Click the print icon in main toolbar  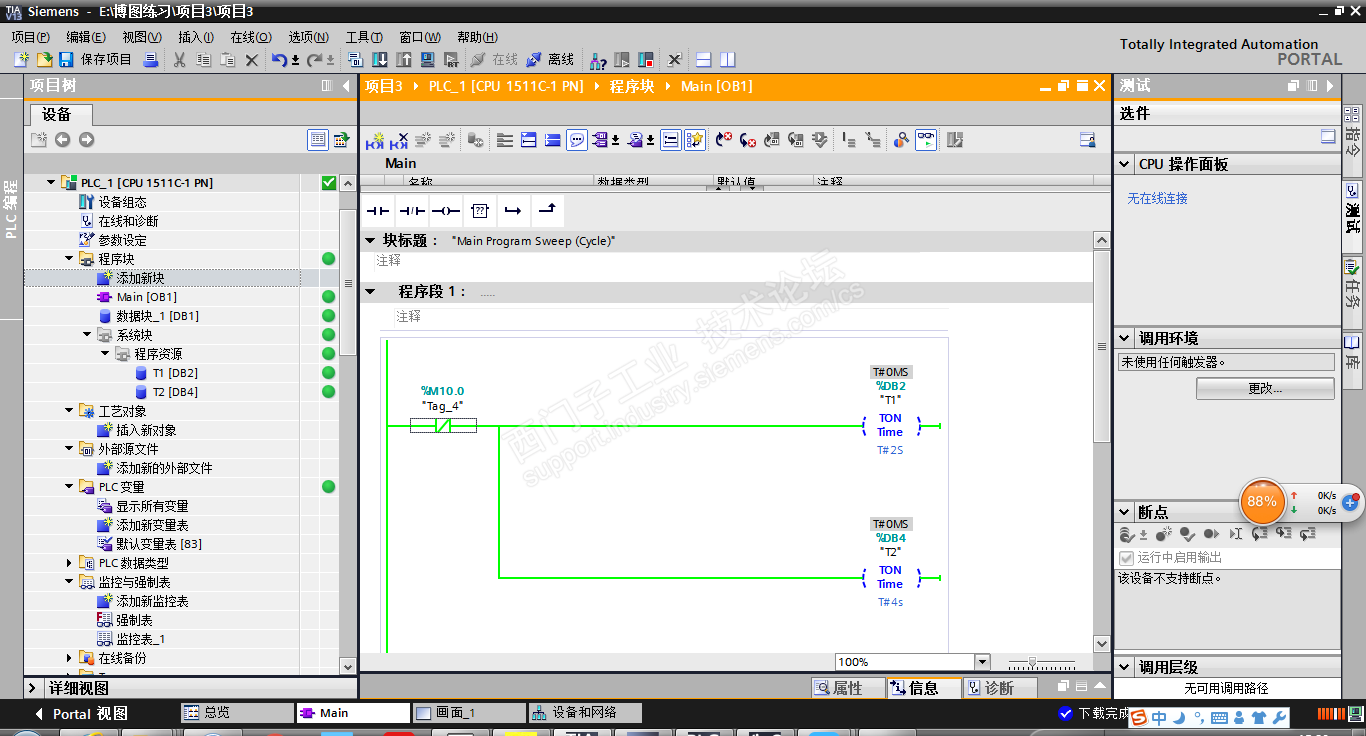point(151,60)
